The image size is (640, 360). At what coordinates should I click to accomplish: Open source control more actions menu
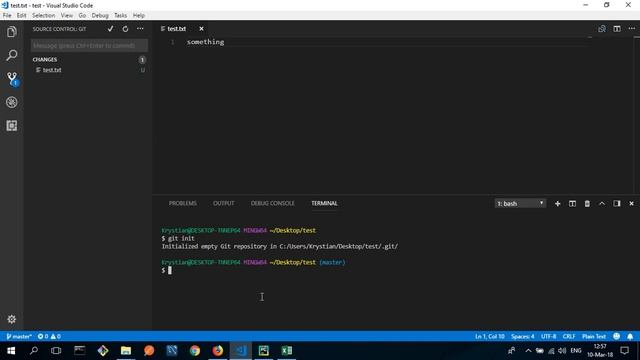[140, 29]
